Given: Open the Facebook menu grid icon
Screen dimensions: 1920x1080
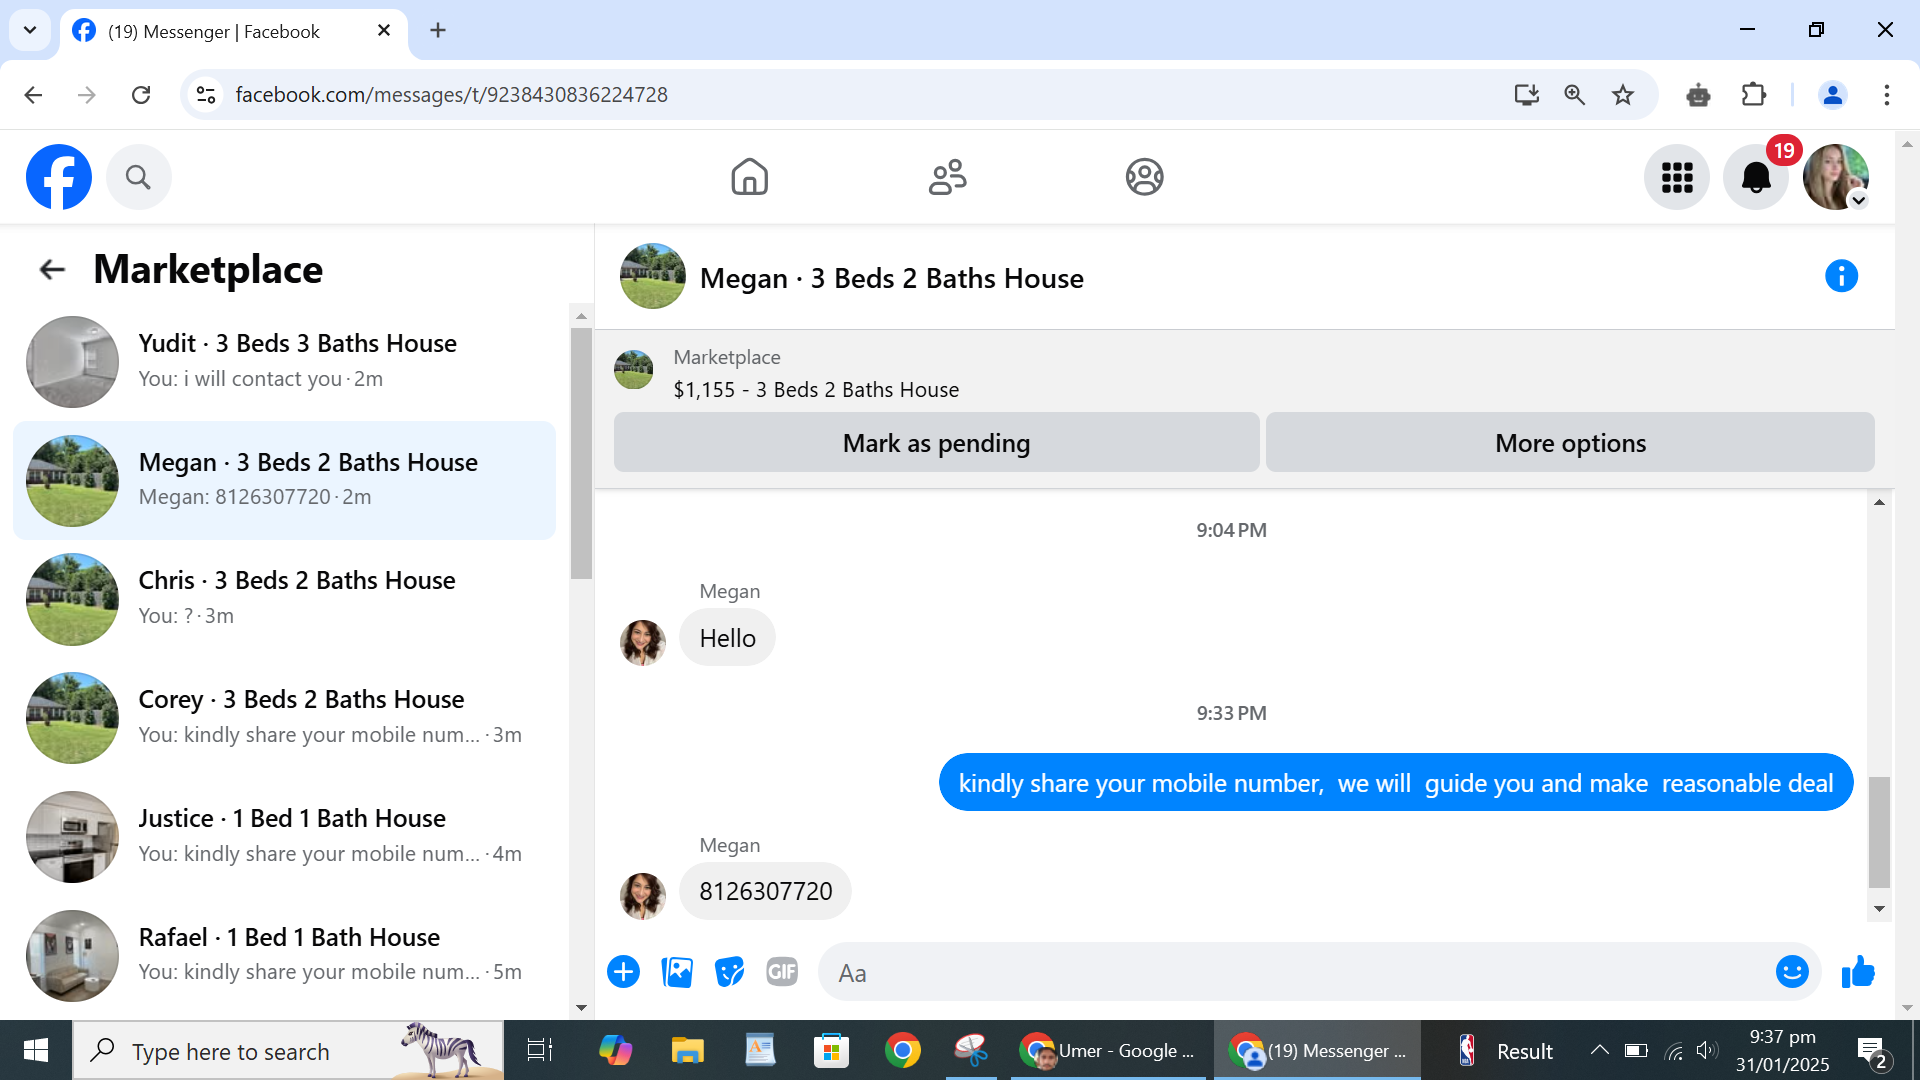Looking at the screenshot, I should [1677, 177].
